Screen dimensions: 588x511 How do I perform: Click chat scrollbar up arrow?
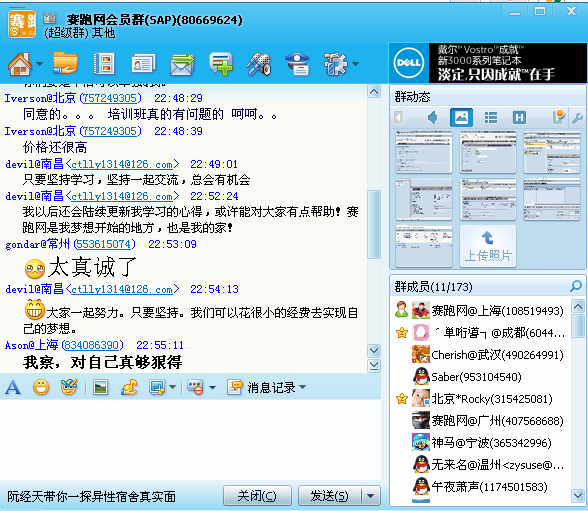(x=374, y=91)
